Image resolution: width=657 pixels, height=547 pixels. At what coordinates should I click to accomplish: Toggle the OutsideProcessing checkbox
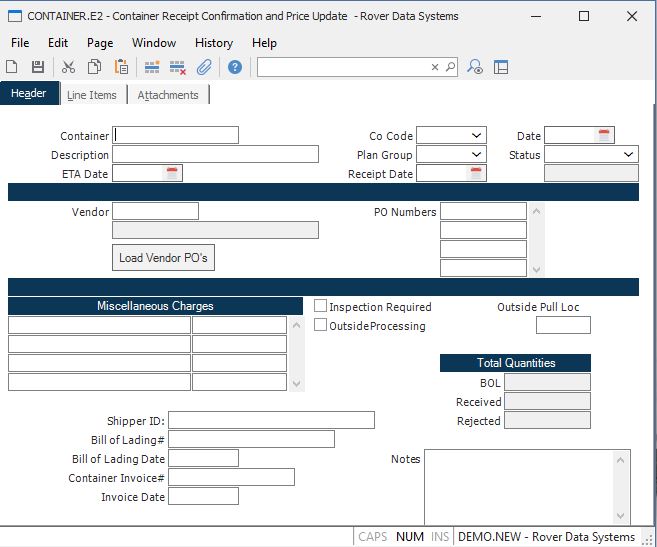pos(321,325)
